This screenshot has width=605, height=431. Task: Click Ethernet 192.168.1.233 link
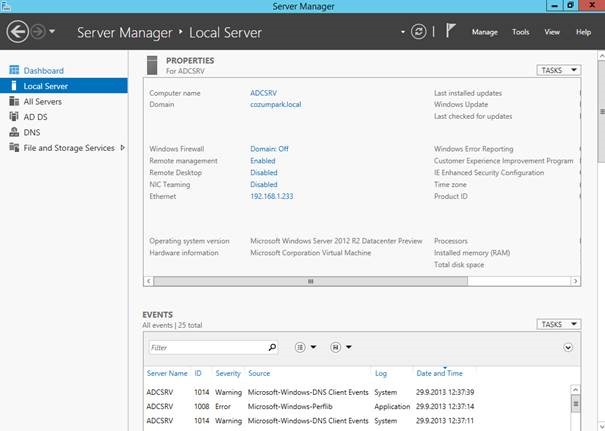[x=272, y=196]
